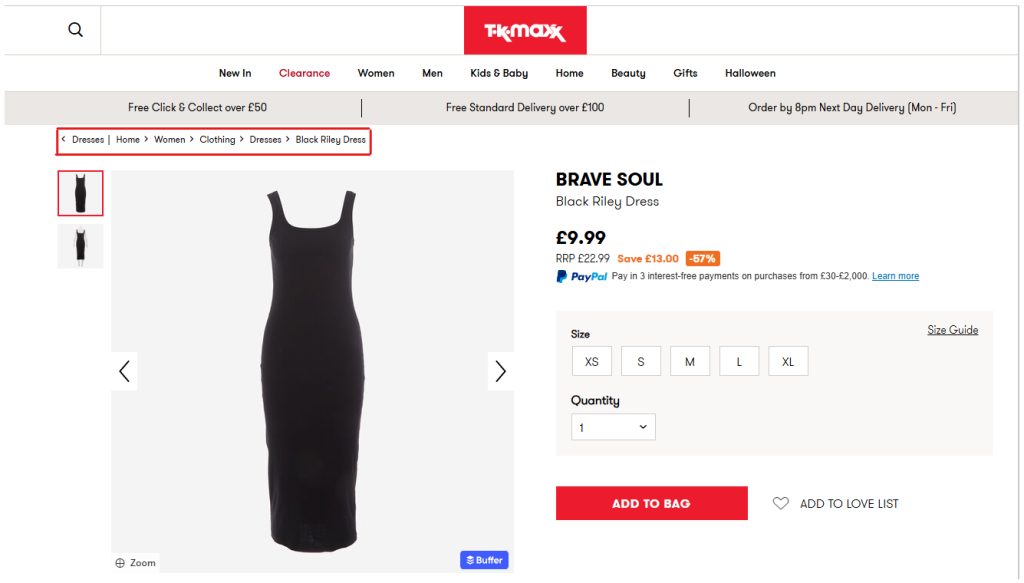Click the Add to Love List heart
1024x583 pixels.
[781, 504]
